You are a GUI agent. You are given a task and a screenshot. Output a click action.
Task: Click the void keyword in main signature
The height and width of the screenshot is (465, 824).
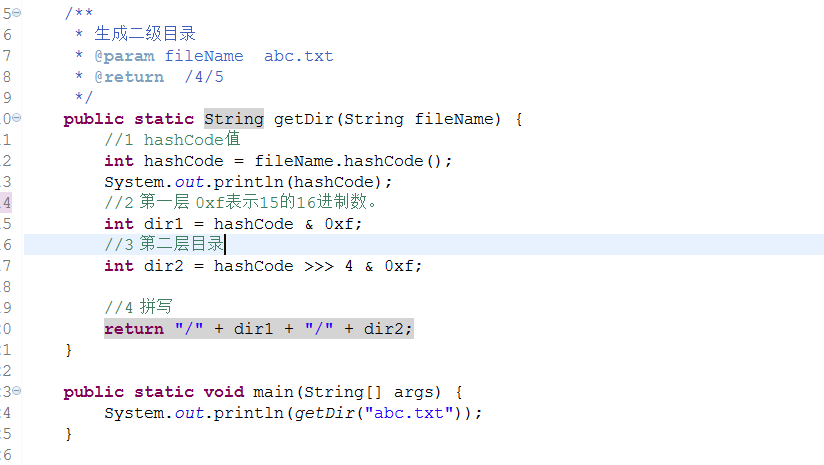click(224, 392)
